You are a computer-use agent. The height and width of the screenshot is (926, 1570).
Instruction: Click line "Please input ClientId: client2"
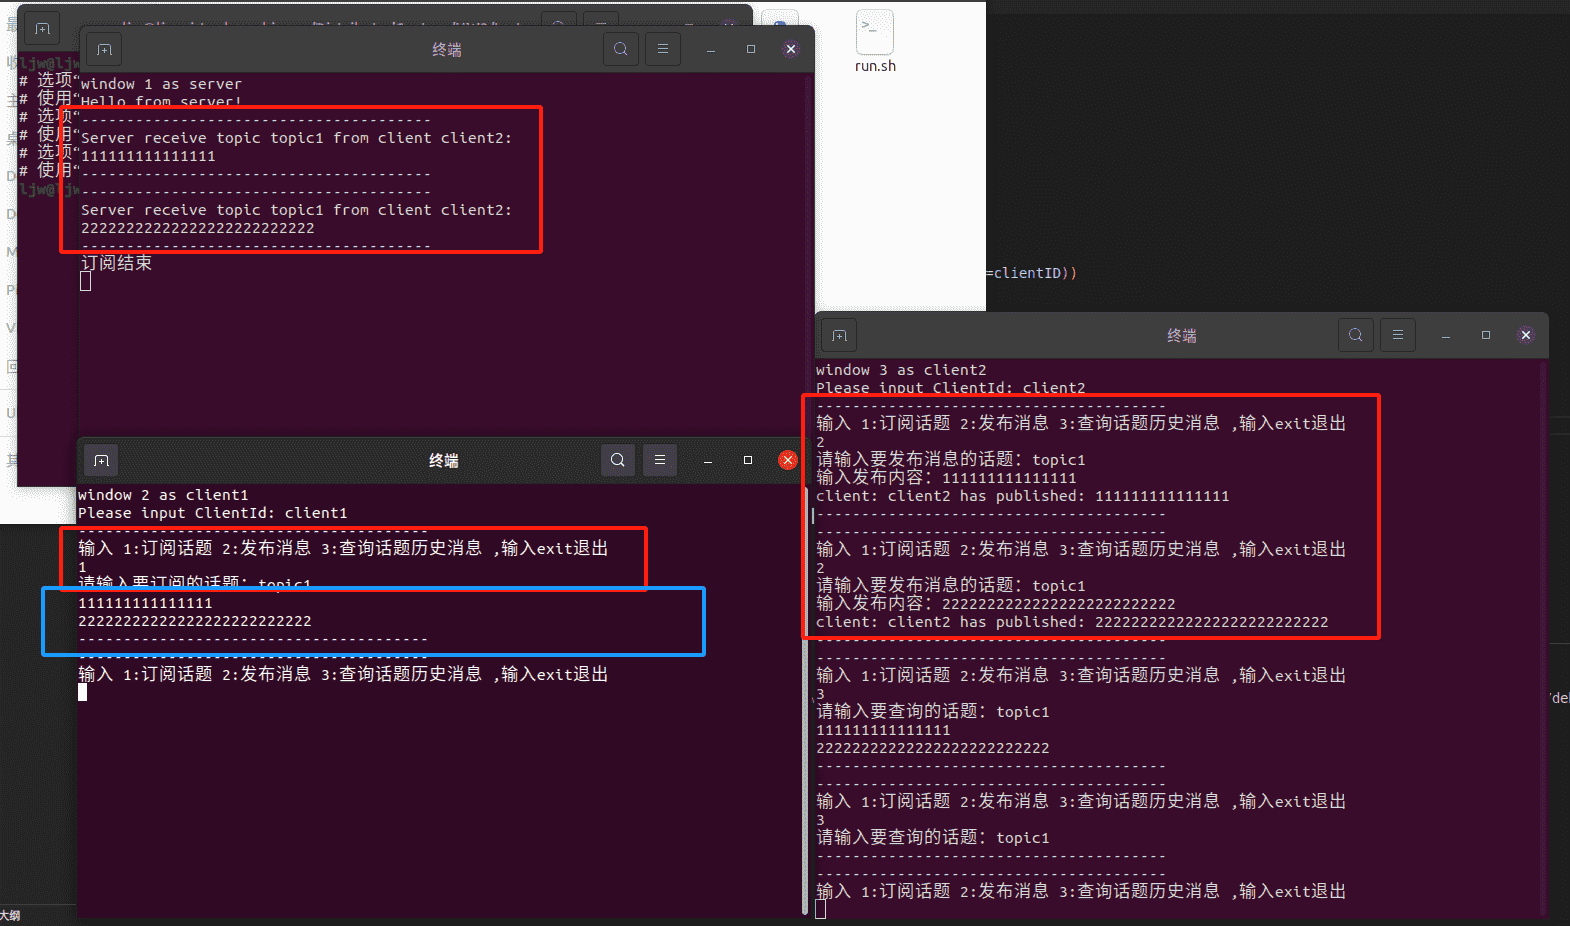tap(951, 388)
